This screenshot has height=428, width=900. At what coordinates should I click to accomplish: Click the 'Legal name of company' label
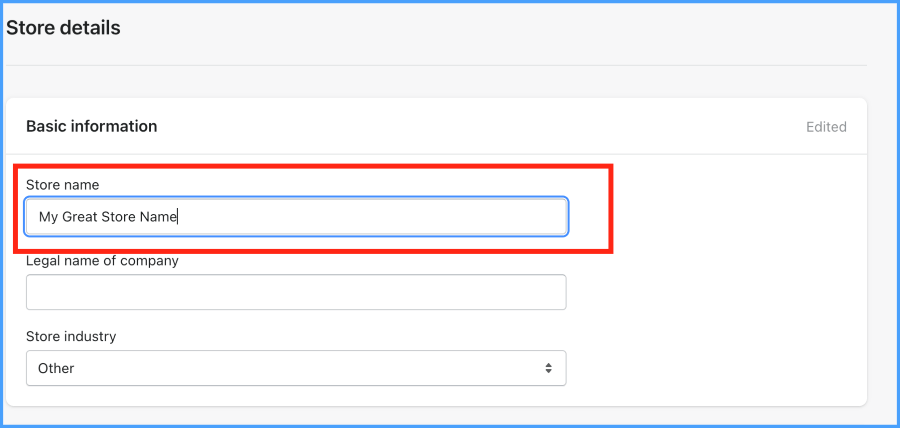pyautogui.click(x=102, y=261)
